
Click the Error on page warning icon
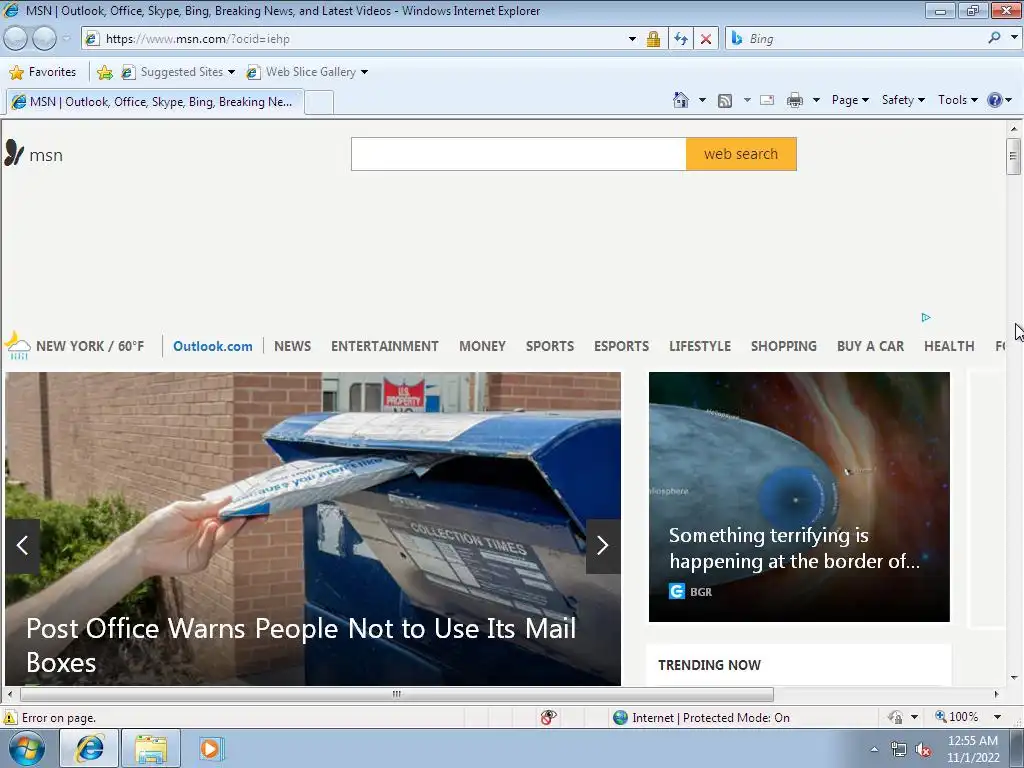(9, 718)
